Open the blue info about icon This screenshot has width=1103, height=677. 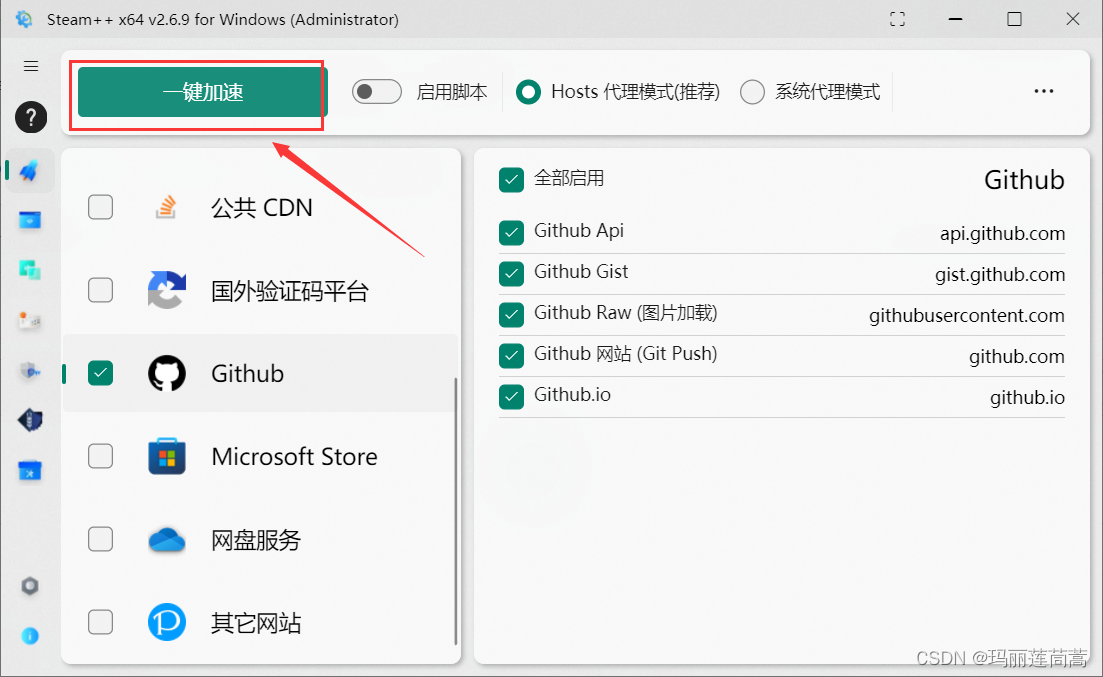tap(30, 636)
